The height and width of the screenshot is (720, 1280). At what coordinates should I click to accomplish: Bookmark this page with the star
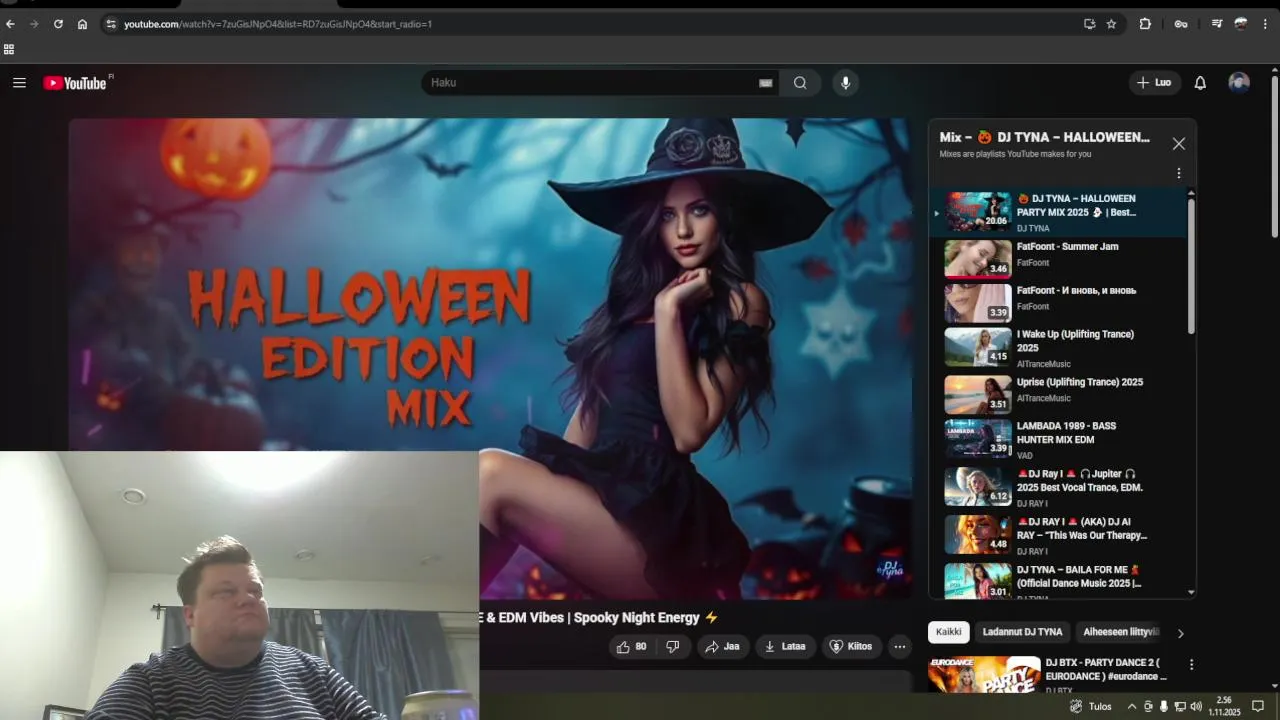click(x=1111, y=24)
